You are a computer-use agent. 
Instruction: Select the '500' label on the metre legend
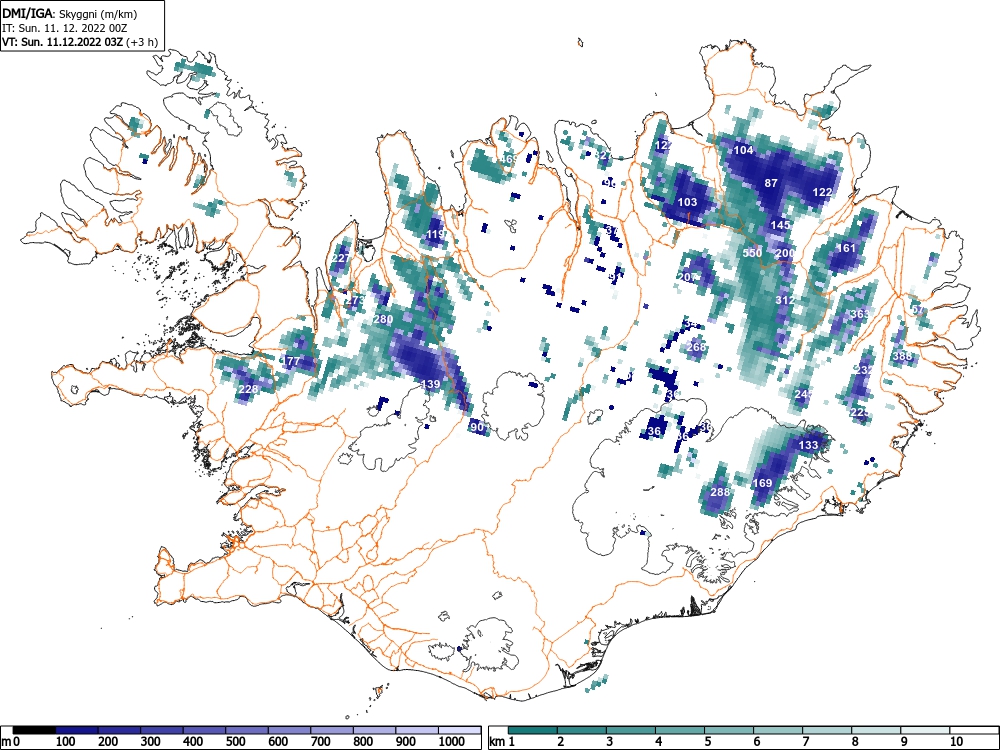coord(235,742)
